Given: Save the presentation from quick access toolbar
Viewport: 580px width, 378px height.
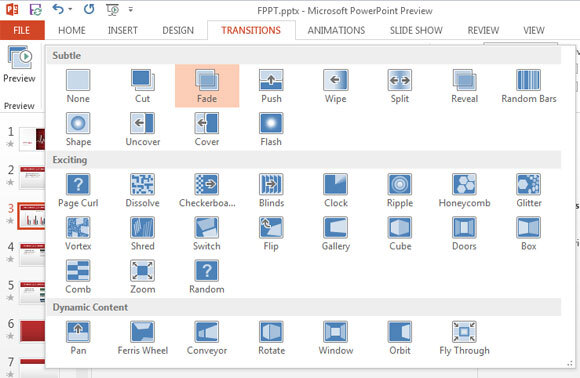Looking at the screenshot, I should click(36, 9).
